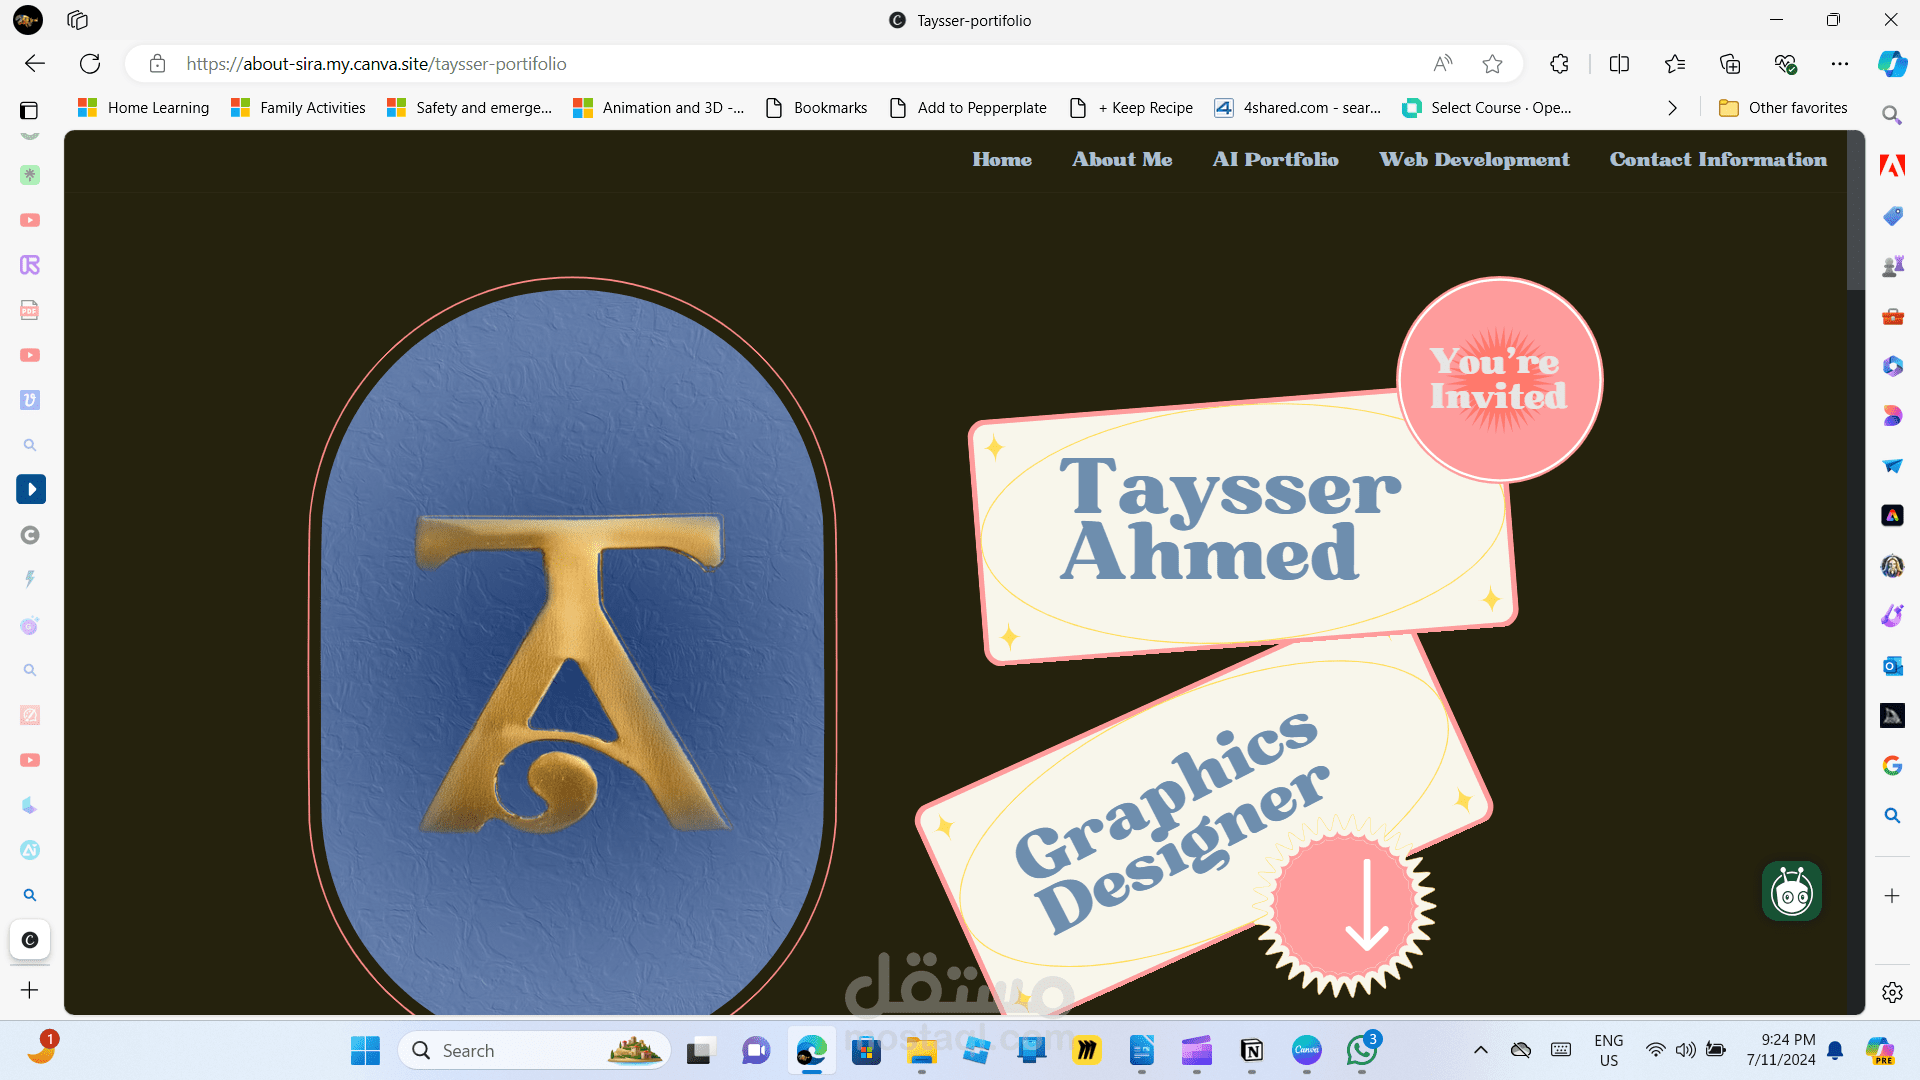Viewport: 1920px width, 1080px height.
Task: Open the 4shared.com favorite
Action: tap(1297, 108)
